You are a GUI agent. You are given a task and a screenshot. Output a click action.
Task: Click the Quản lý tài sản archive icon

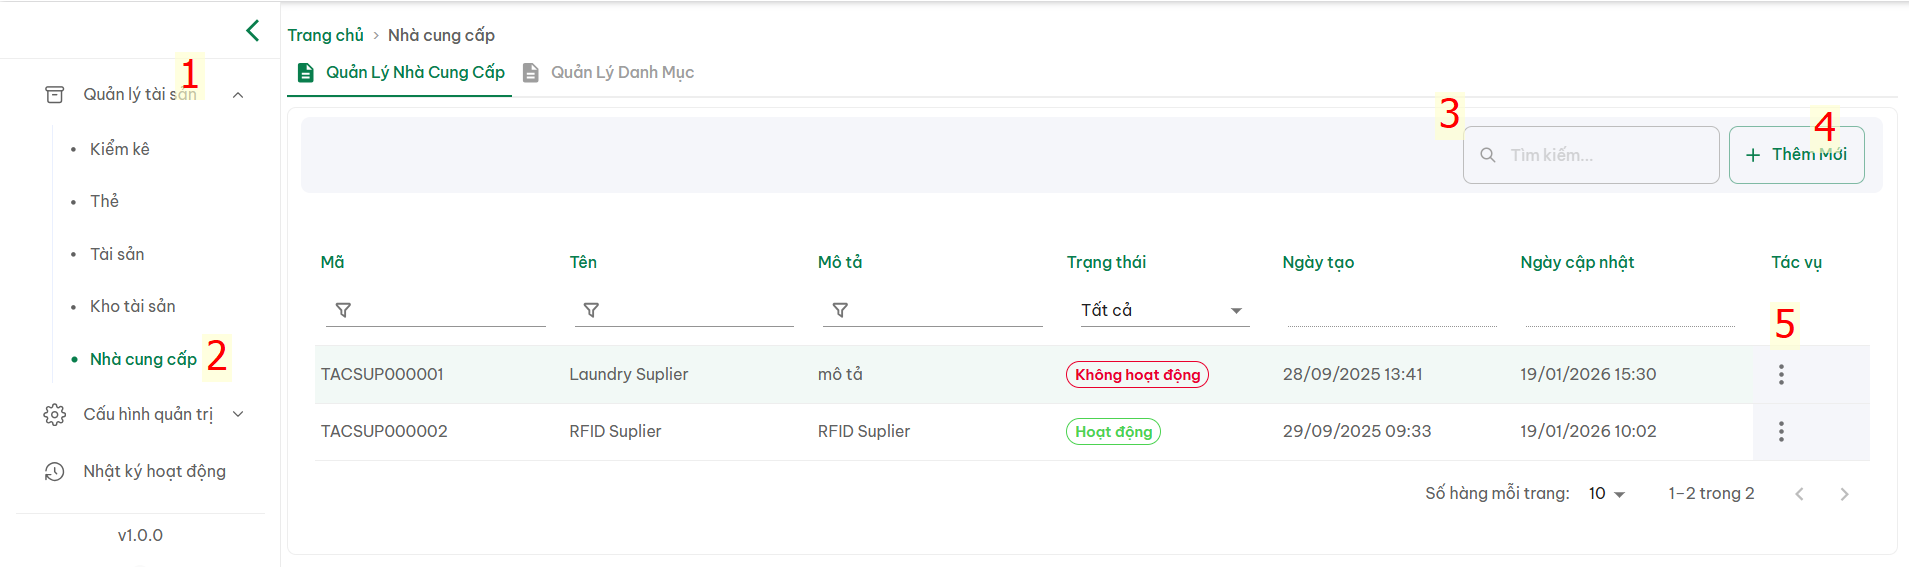(55, 95)
